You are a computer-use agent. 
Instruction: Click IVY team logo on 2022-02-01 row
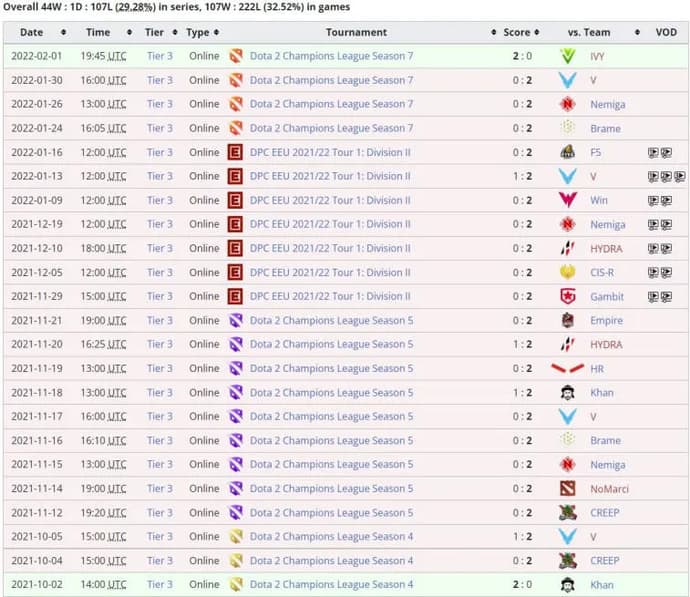point(568,56)
